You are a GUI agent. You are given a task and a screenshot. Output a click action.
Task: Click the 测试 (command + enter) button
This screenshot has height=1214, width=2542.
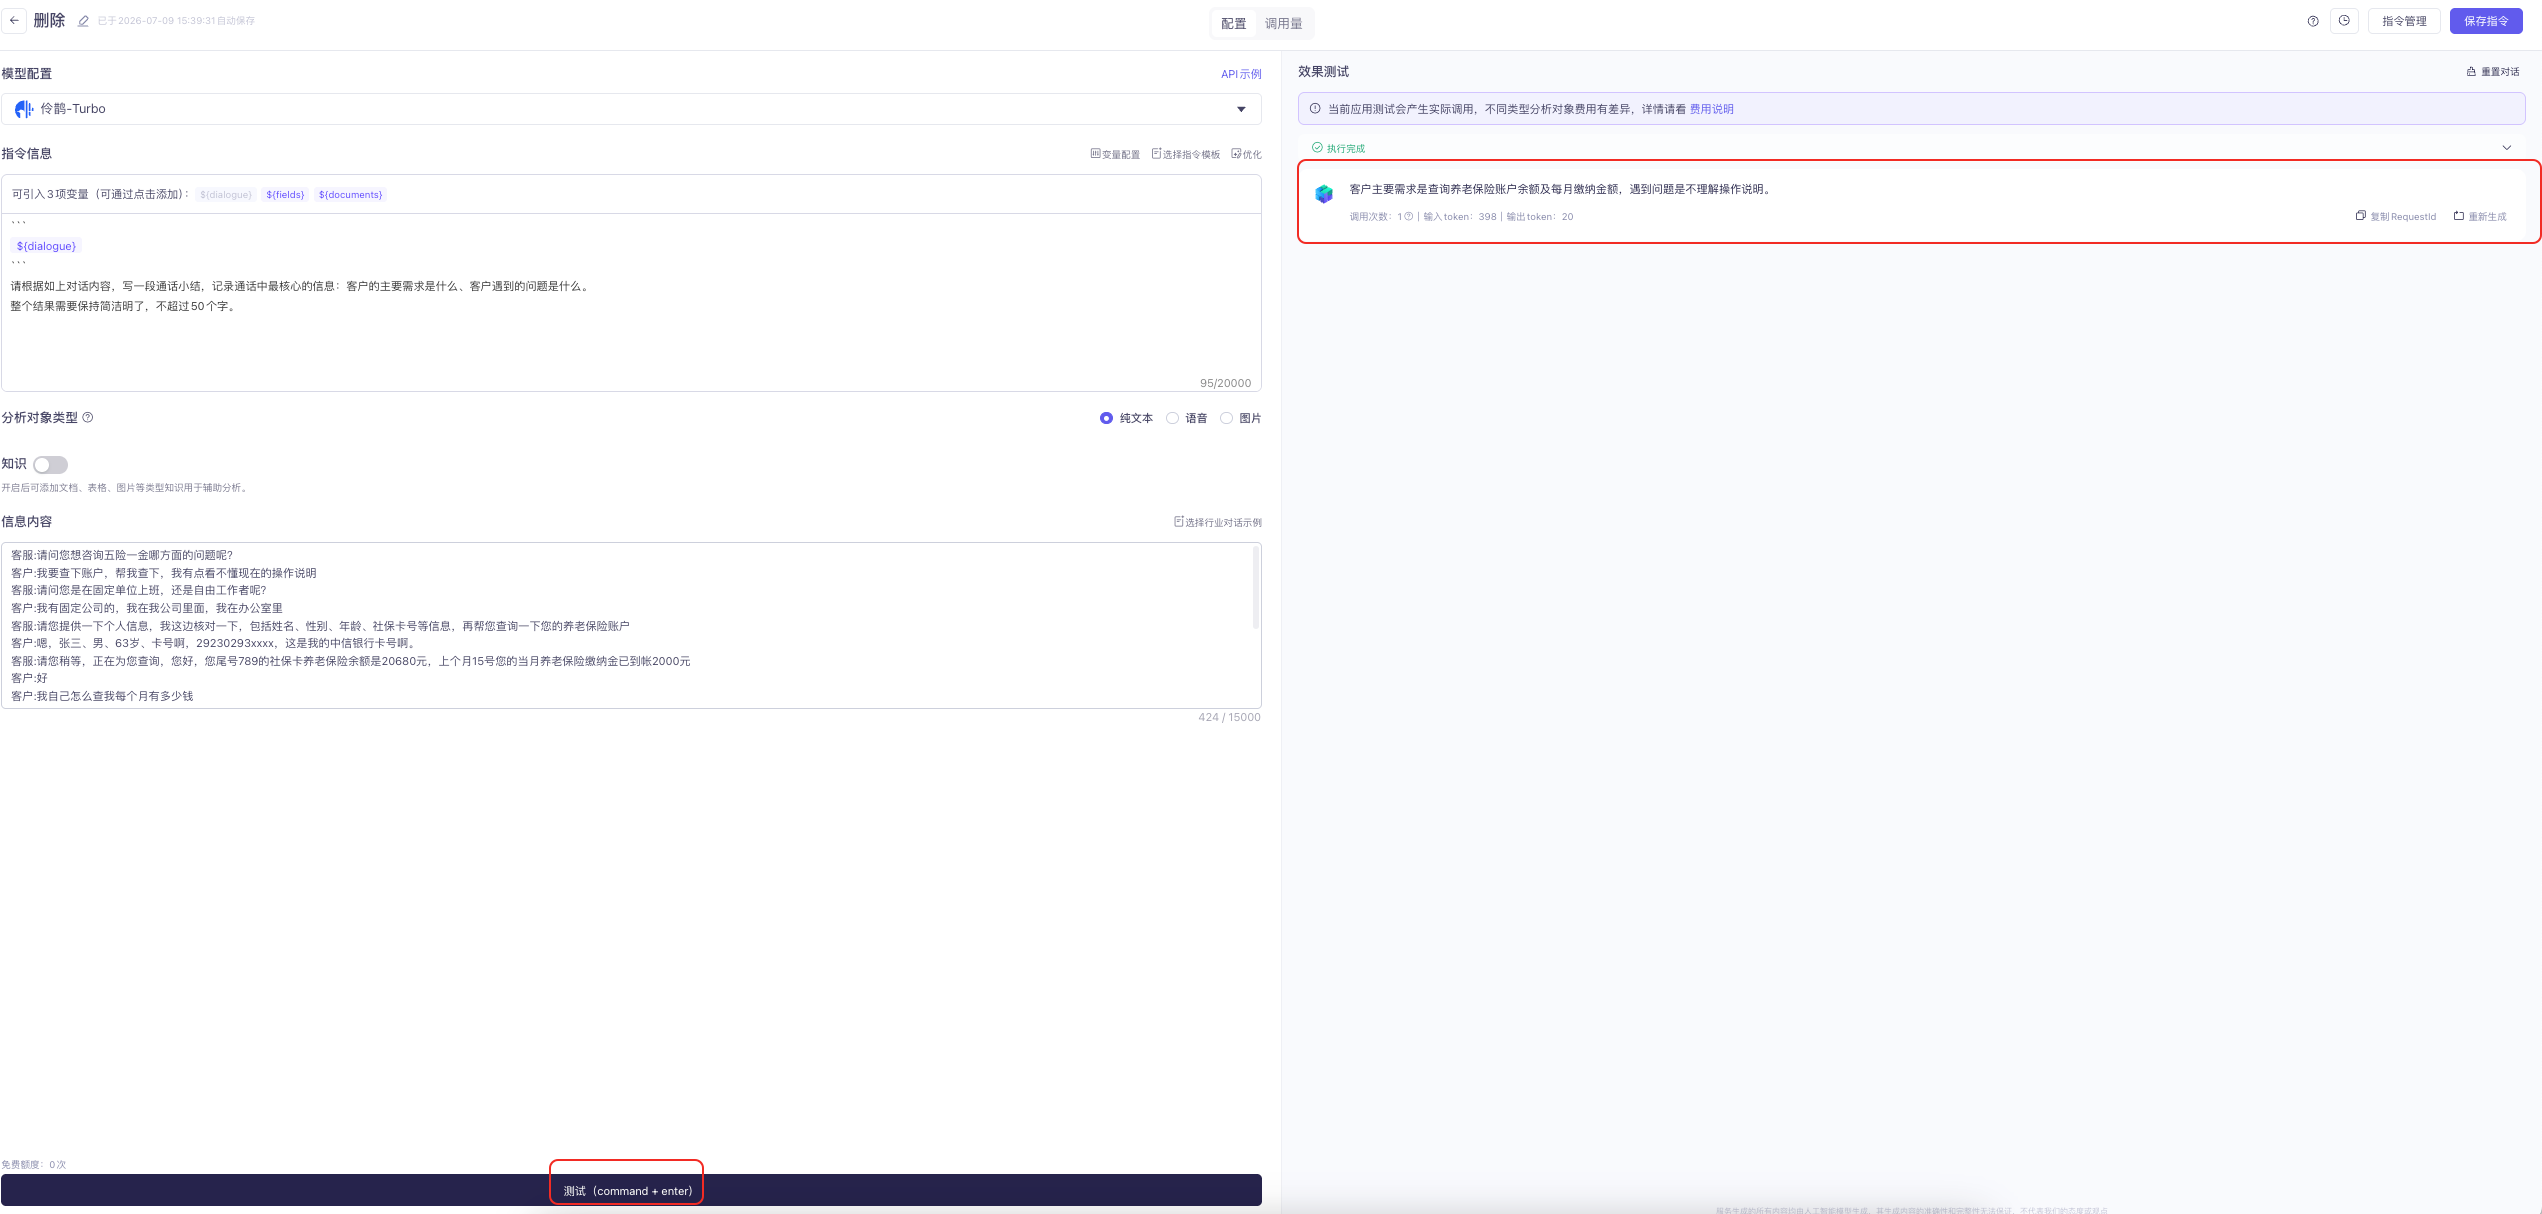[x=631, y=1191]
